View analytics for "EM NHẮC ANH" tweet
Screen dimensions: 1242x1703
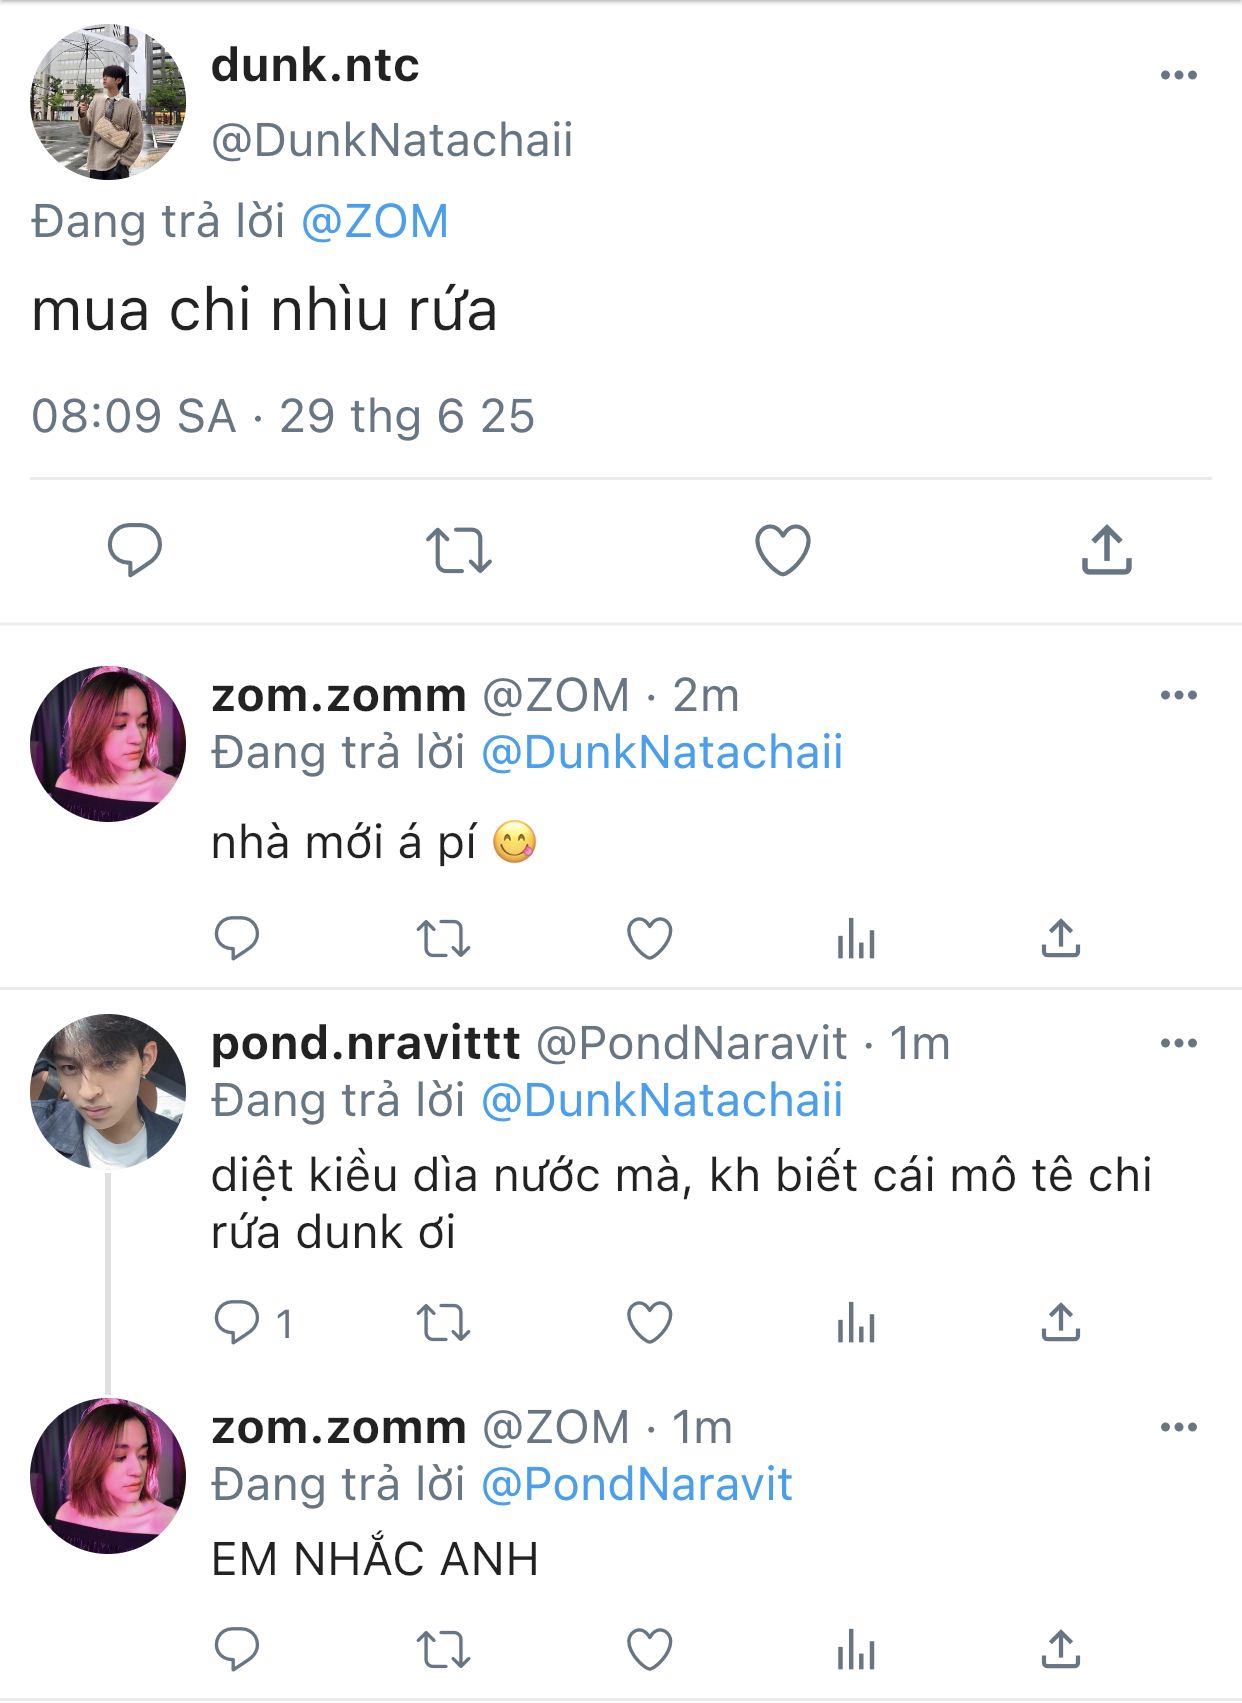click(x=856, y=1649)
